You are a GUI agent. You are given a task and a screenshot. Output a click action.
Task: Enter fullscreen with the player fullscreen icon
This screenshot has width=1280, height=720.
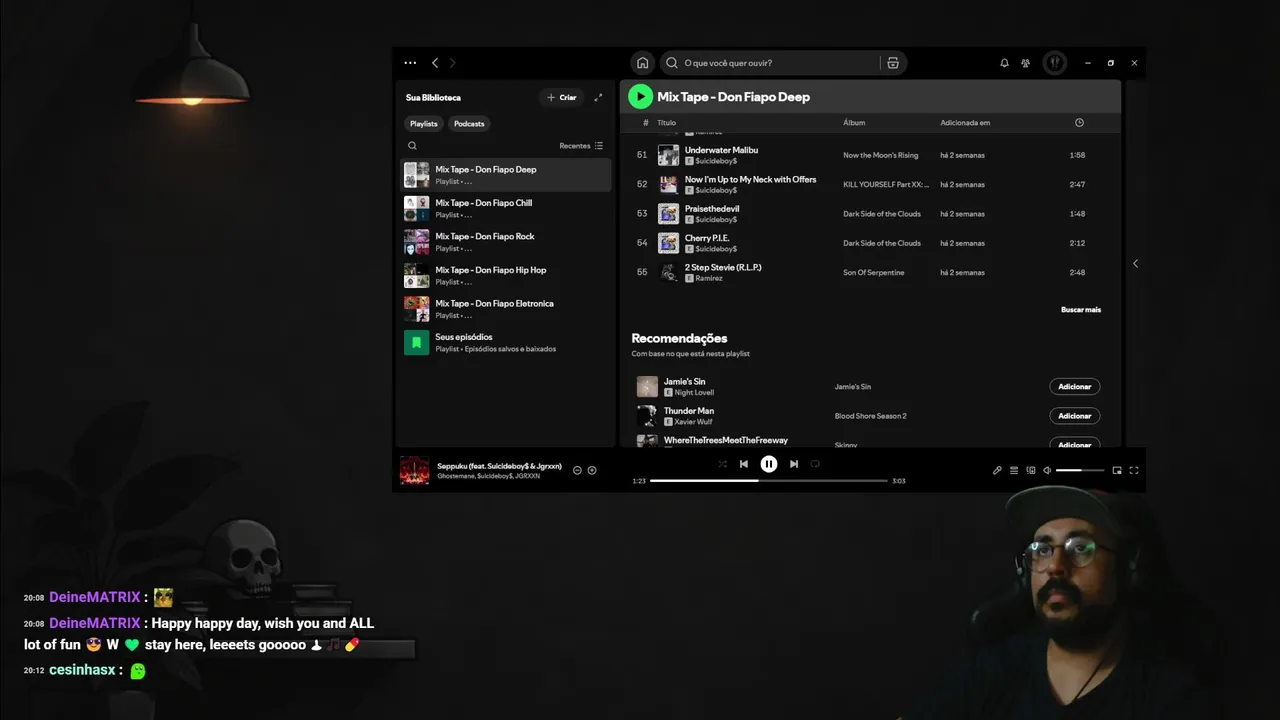tap(1134, 470)
